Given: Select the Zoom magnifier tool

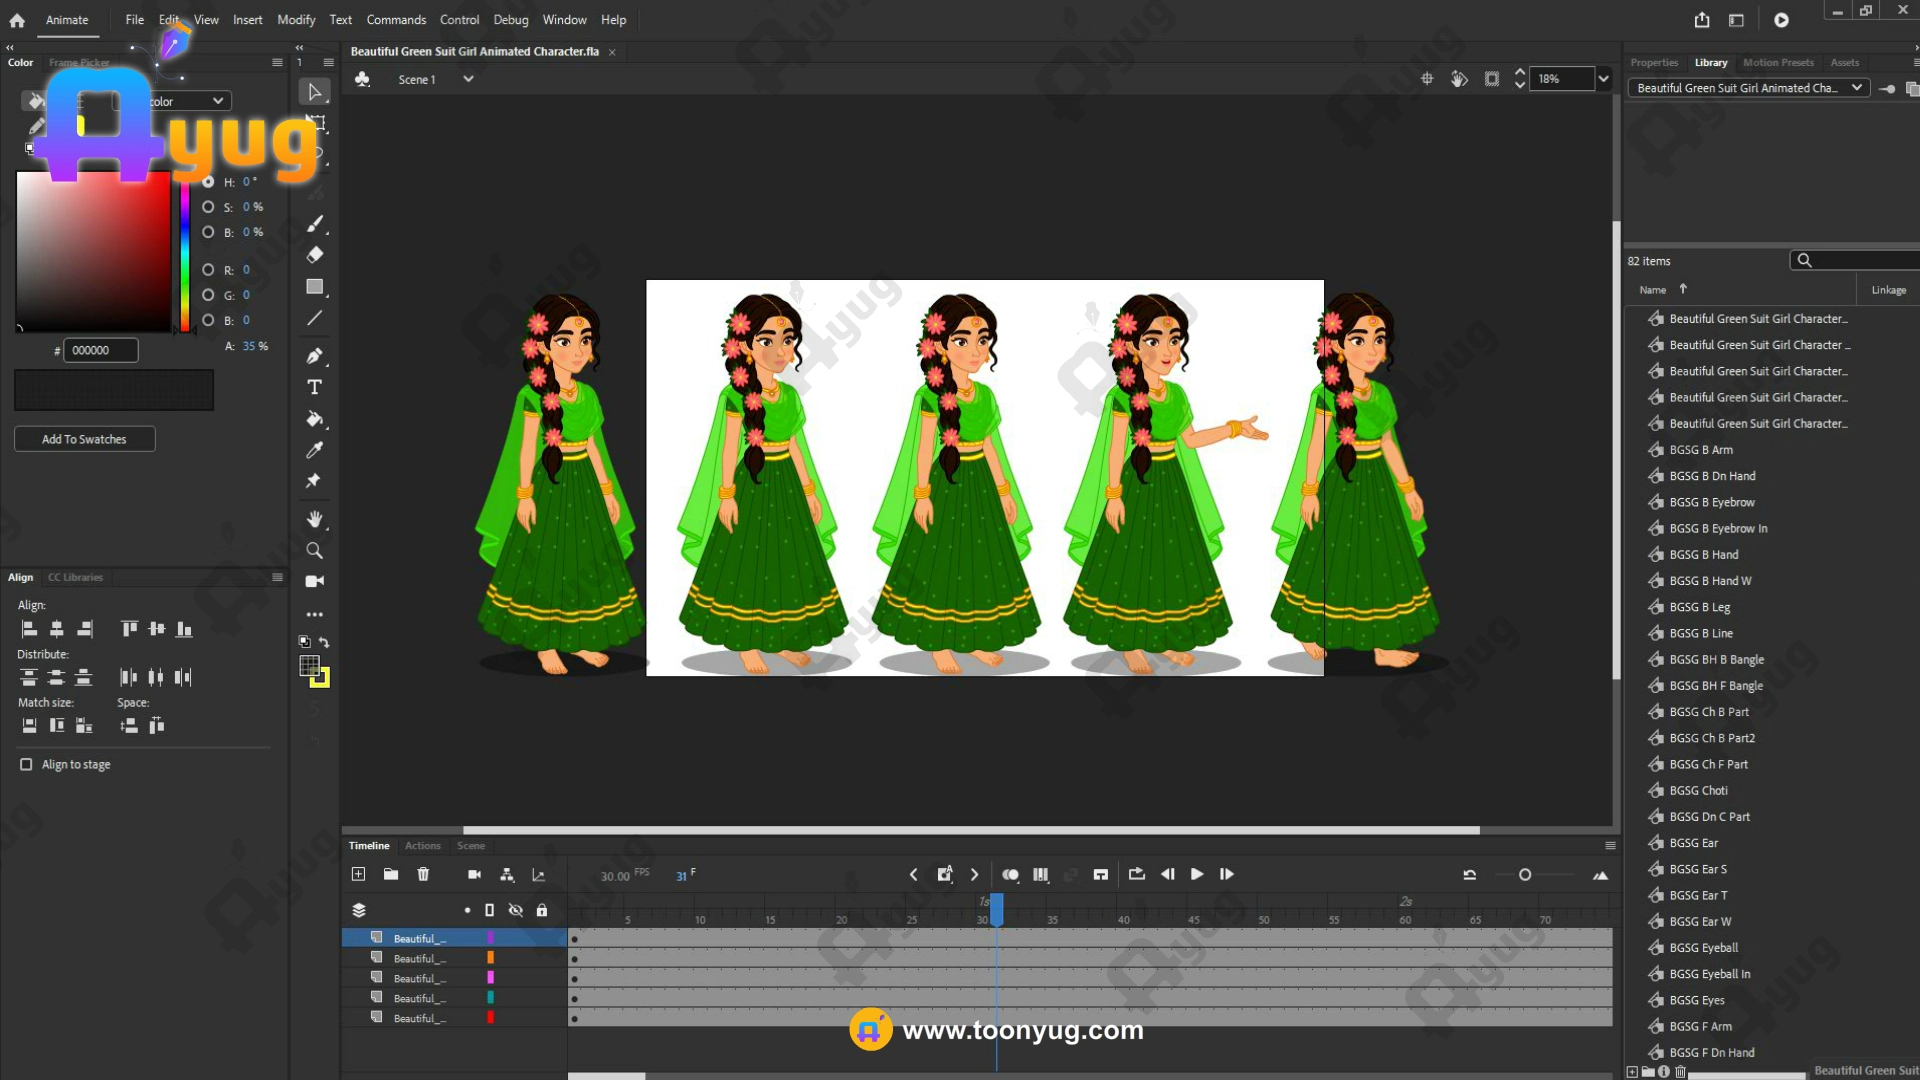Looking at the screenshot, I should (315, 551).
